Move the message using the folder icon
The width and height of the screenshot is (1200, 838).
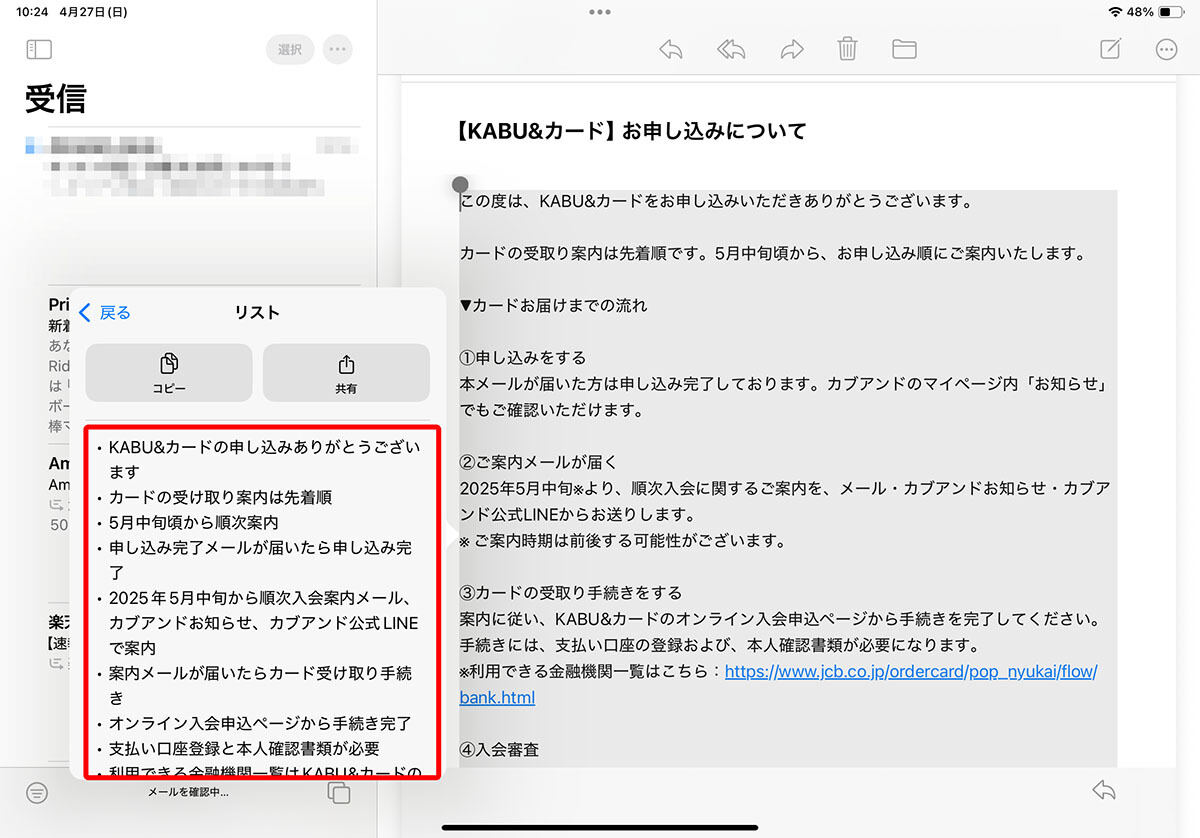click(x=905, y=49)
